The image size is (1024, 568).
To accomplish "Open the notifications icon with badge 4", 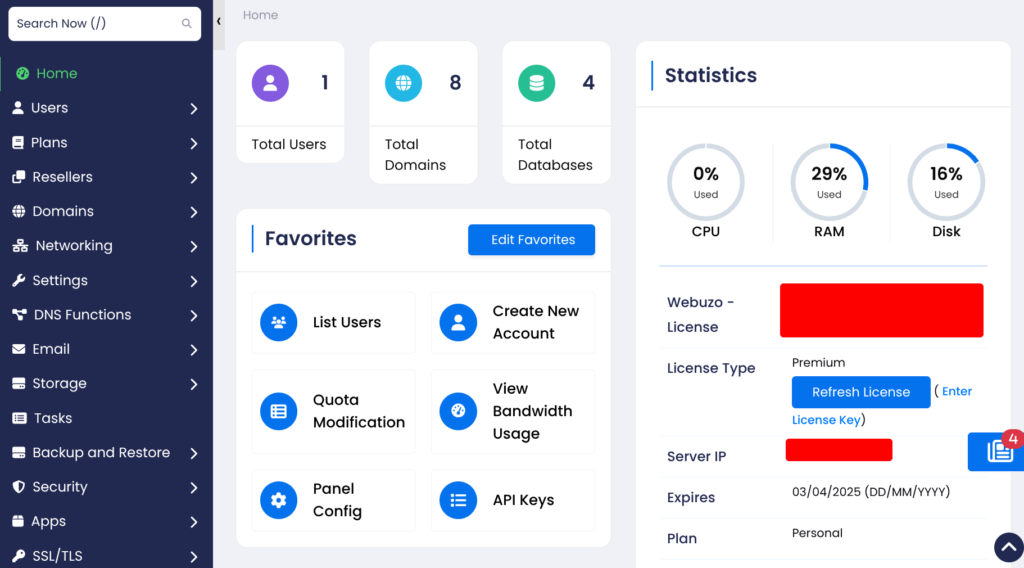I will point(999,452).
